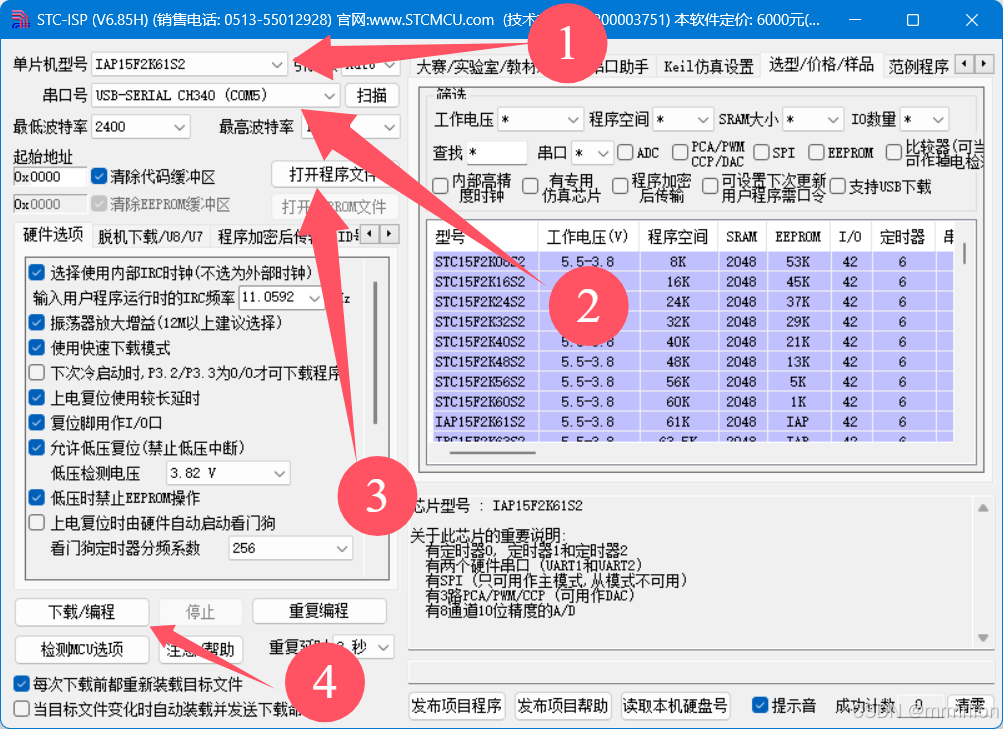1003x729 pixels.
Task: Check the 内部高精度时钟 filter checkbox
Action: (x=440, y=186)
